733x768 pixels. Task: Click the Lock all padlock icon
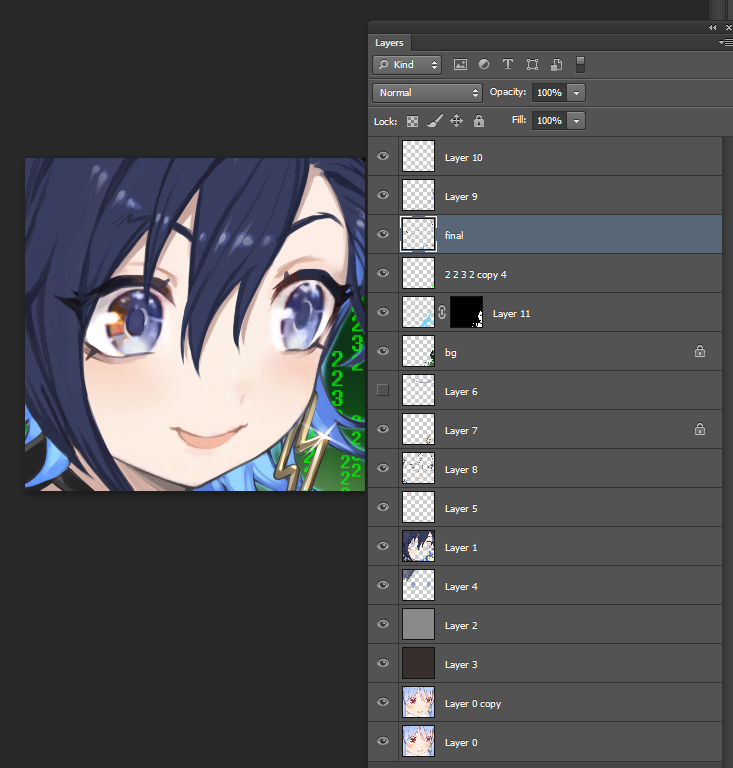click(x=479, y=121)
